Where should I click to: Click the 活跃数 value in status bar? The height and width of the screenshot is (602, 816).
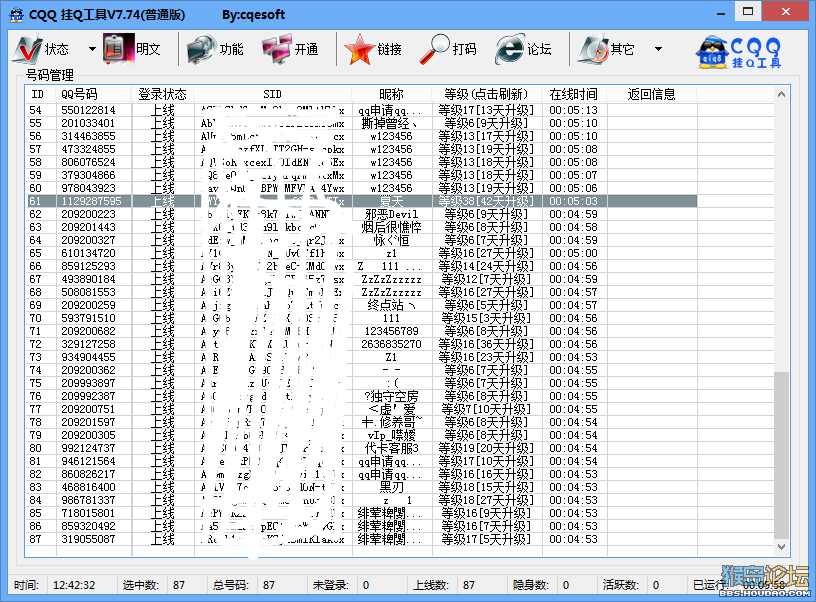pos(656,585)
